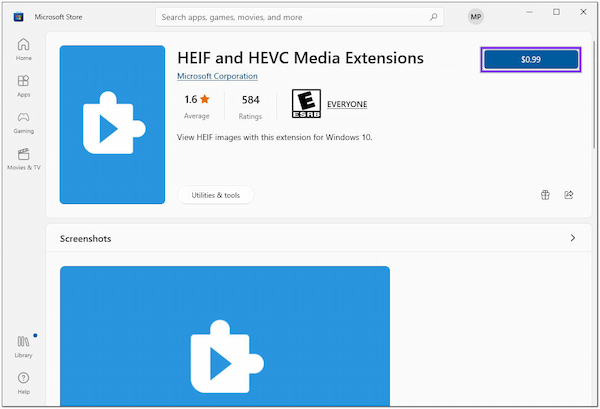Click the Microsoft Store logo icon
This screenshot has height=409, width=600.
tap(18, 17)
